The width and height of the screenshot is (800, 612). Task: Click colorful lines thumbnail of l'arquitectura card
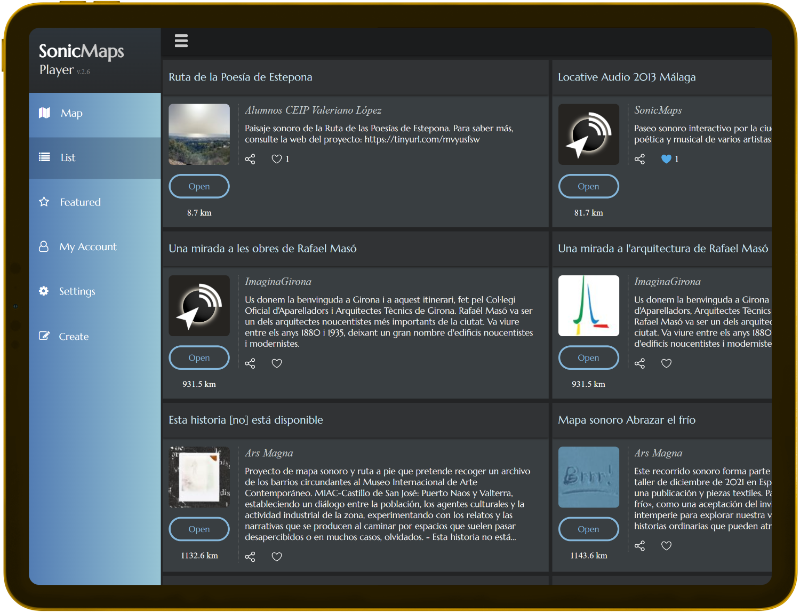588,305
